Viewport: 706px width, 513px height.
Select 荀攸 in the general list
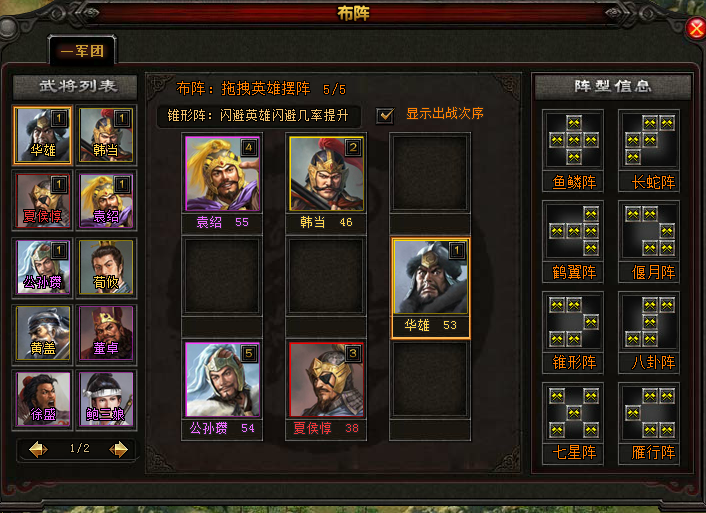point(106,267)
